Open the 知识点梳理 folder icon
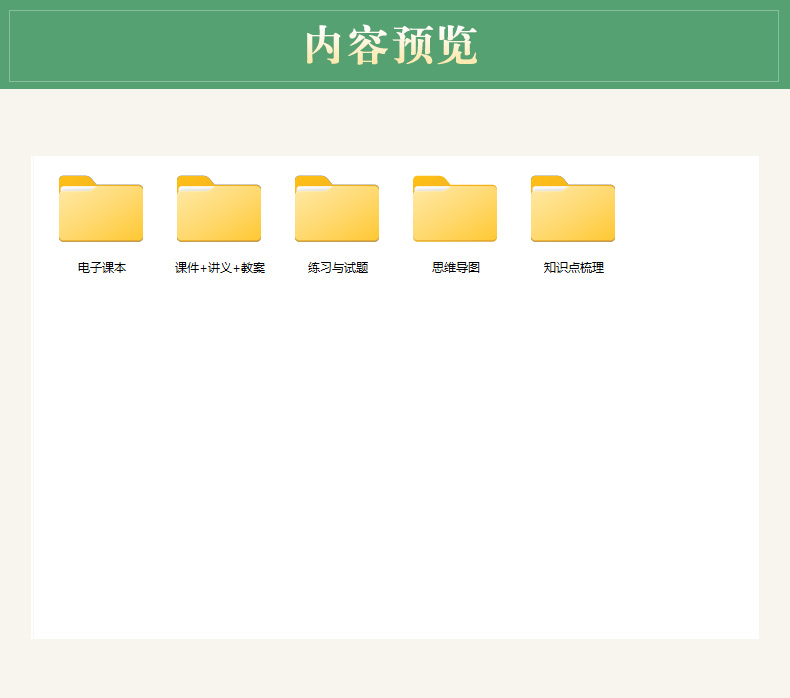The width and height of the screenshot is (790, 698). 573,209
